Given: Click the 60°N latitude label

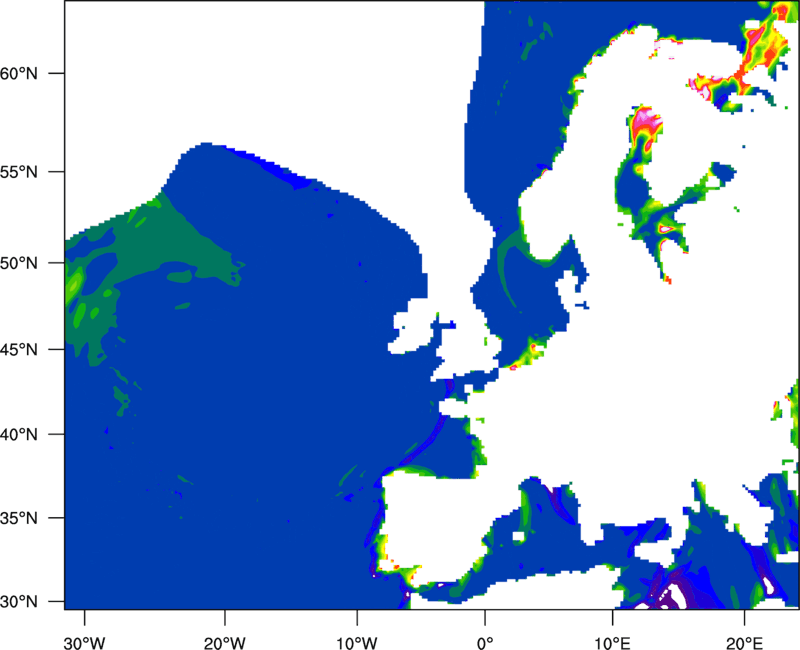Looking at the screenshot, I should (19, 73).
